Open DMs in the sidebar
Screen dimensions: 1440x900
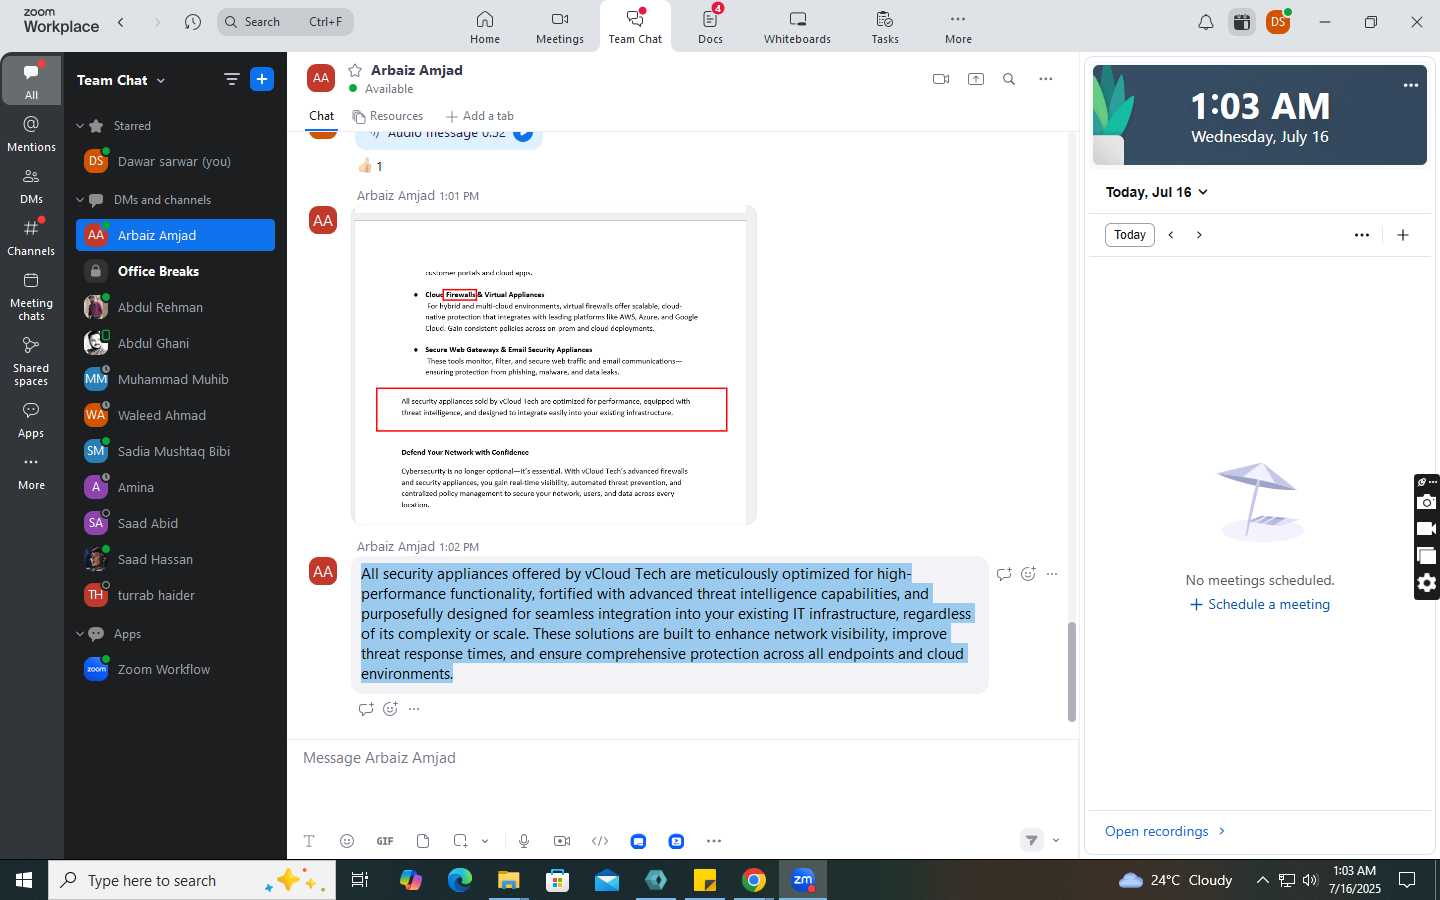point(32,185)
